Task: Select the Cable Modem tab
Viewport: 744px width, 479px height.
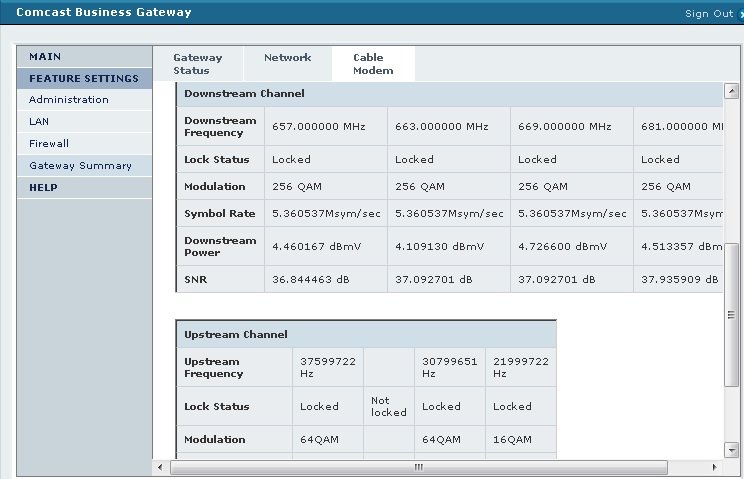Action: [373, 64]
